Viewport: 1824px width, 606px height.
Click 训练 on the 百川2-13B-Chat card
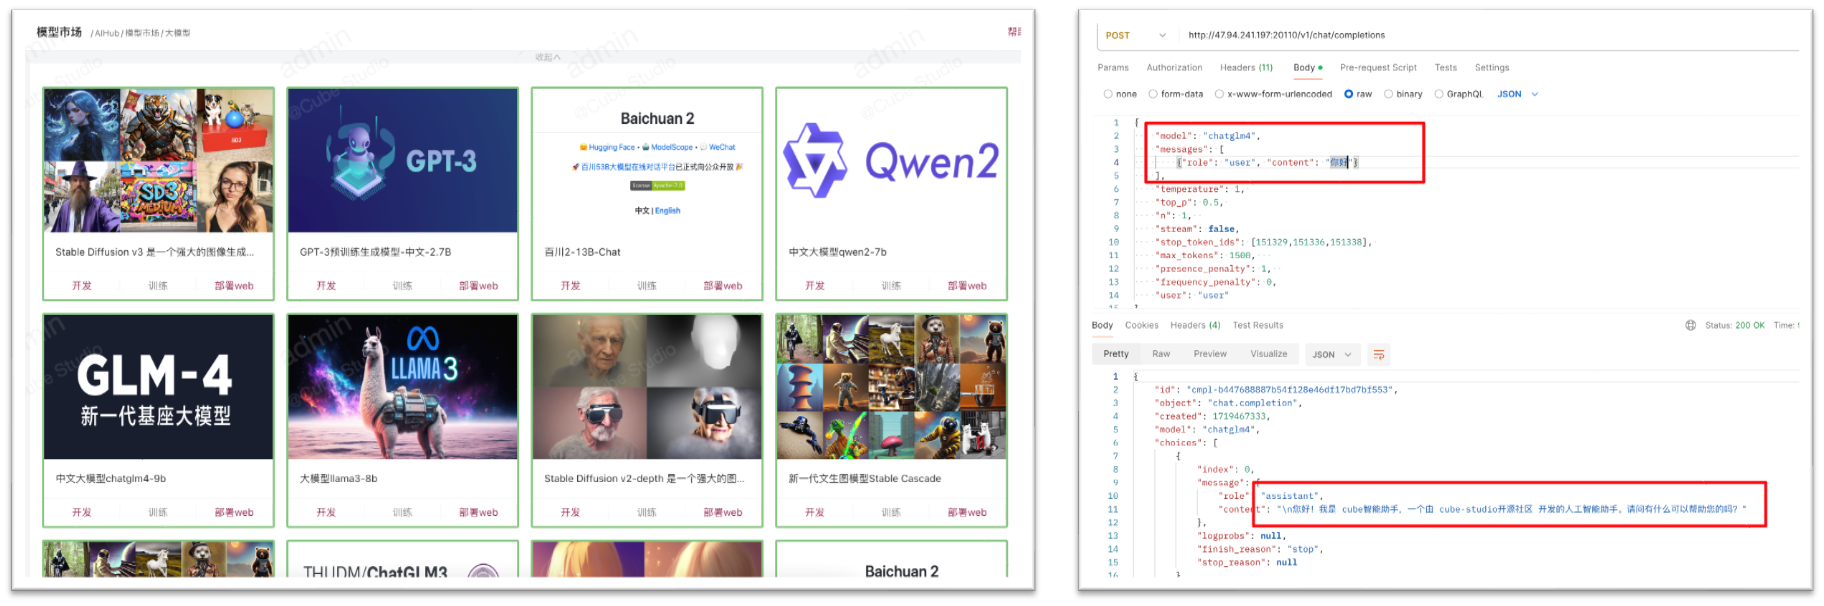(647, 286)
